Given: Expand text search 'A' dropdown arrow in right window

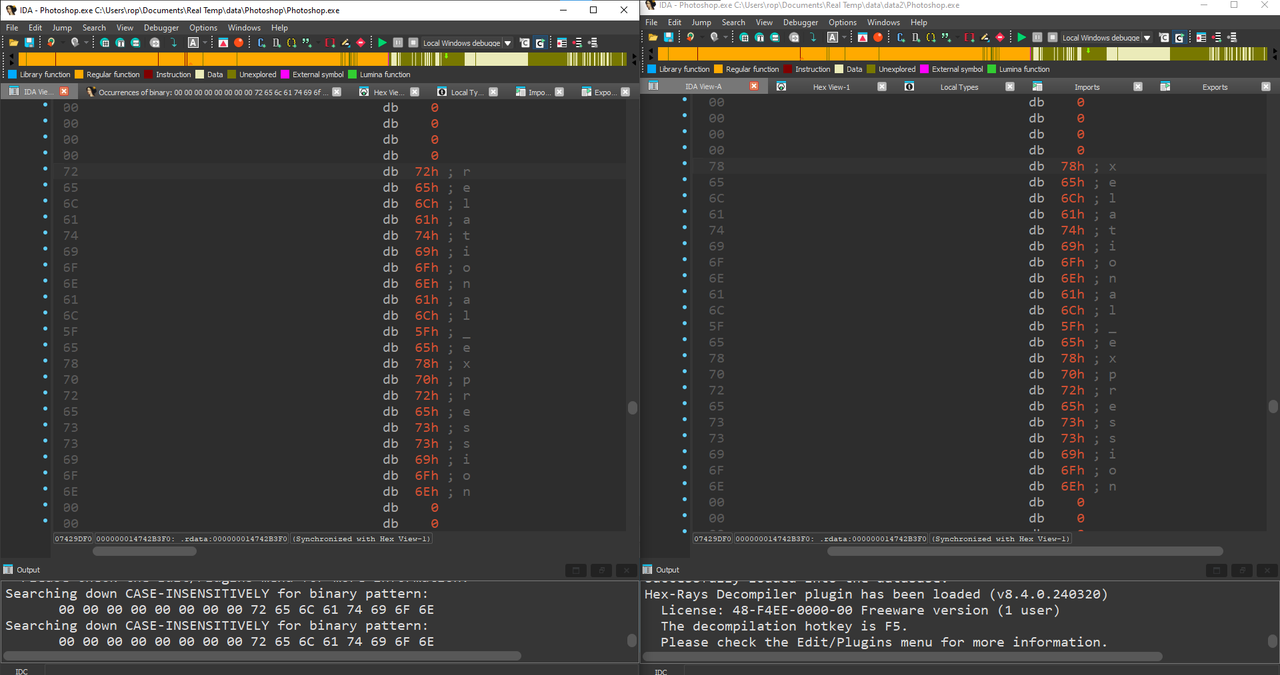Looking at the screenshot, I should coord(844,37).
